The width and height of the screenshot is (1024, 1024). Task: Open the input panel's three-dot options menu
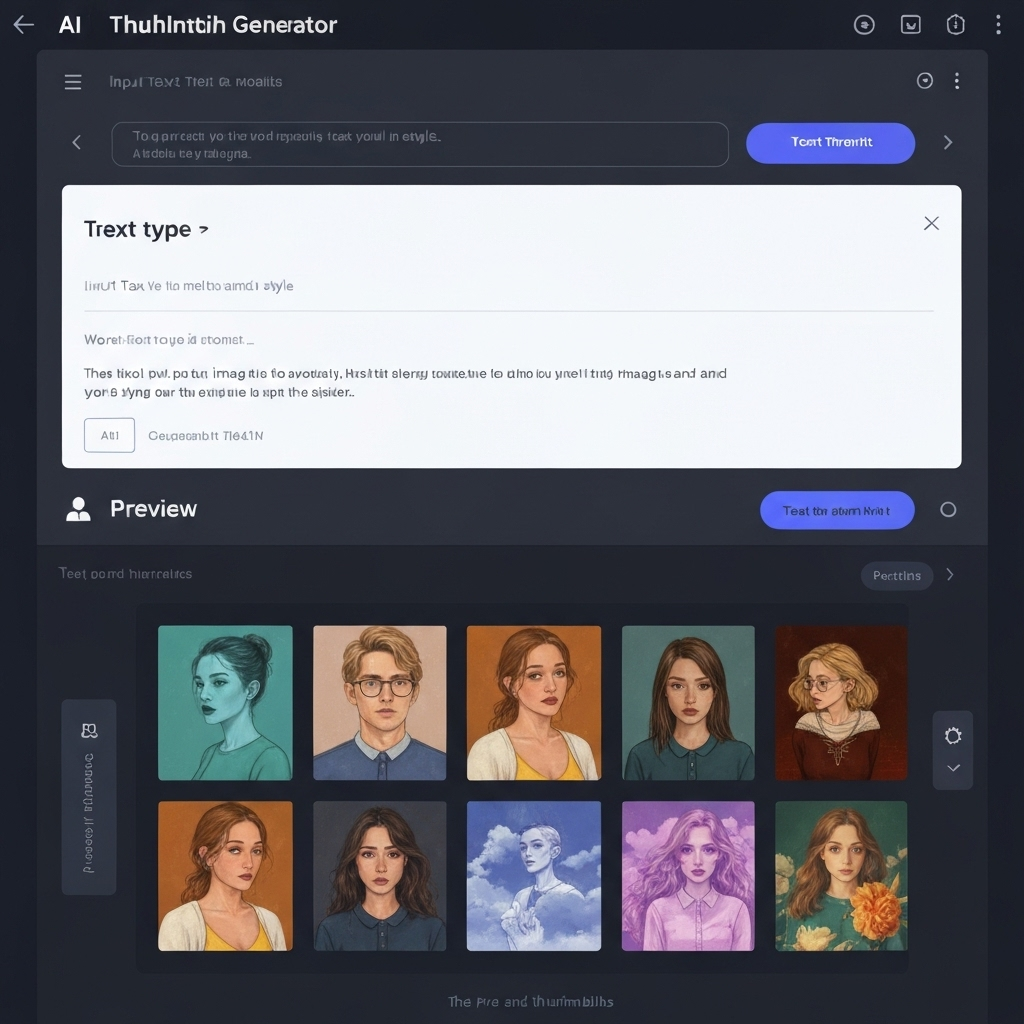pyautogui.click(x=957, y=81)
